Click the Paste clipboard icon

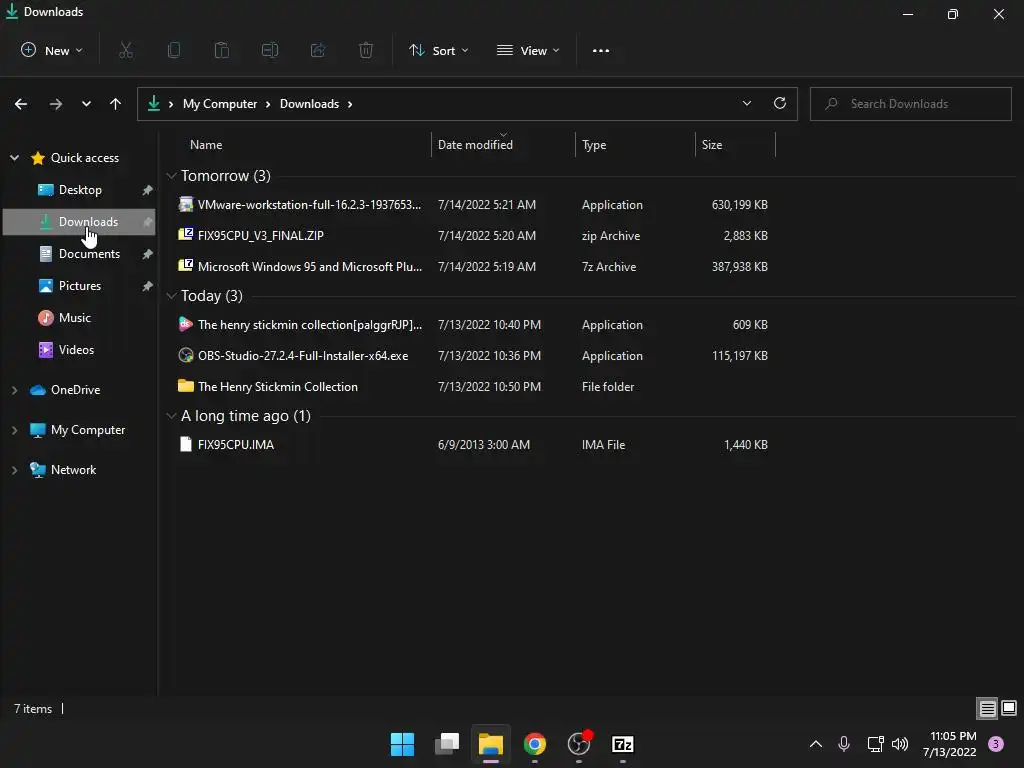pyautogui.click(x=222, y=50)
